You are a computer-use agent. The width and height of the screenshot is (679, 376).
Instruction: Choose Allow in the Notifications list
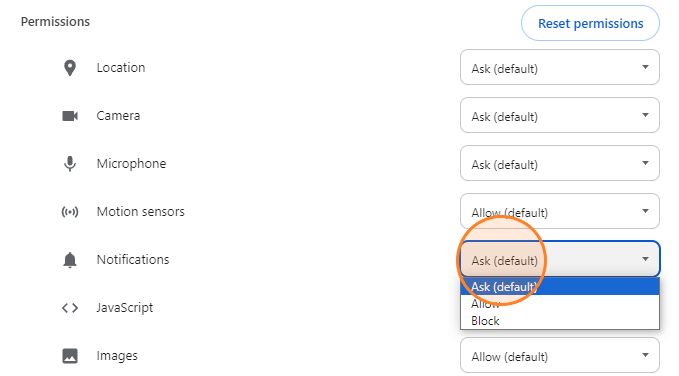coord(559,304)
